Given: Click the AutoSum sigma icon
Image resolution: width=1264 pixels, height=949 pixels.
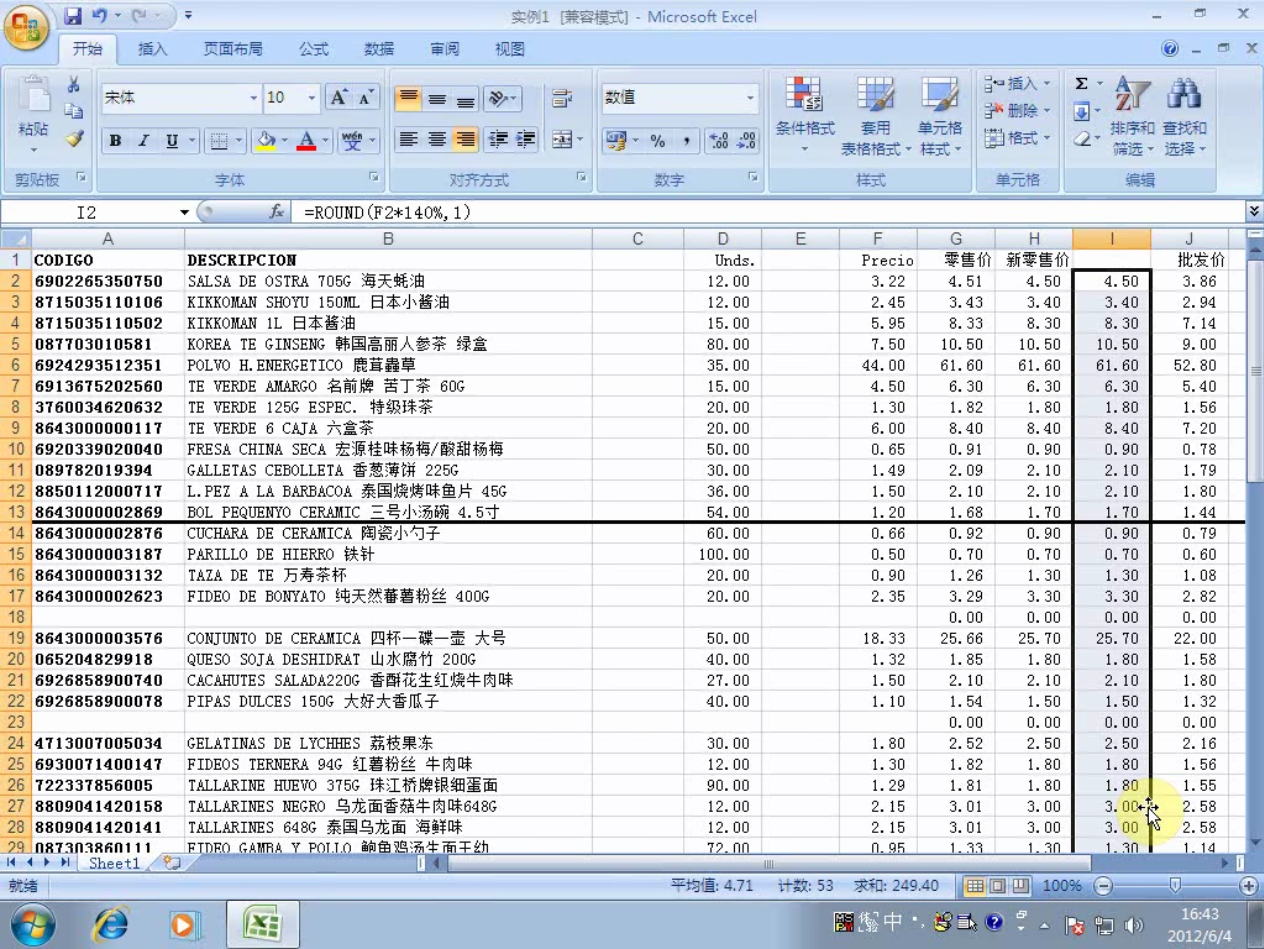Looking at the screenshot, I should (x=1082, y=84).
